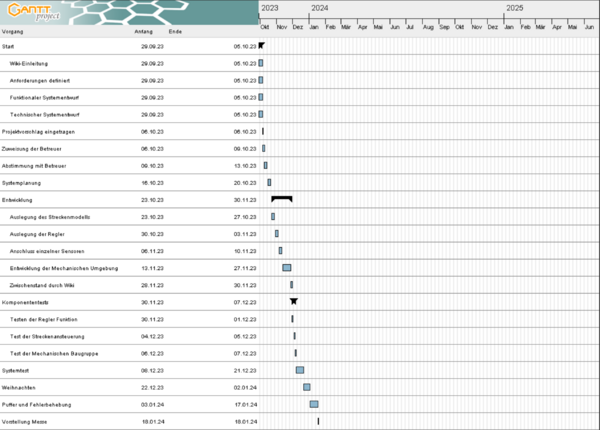Click the 2025 year label in timeline
The height and width of the screenshot is (430, 600).
(x=514, y=8)
